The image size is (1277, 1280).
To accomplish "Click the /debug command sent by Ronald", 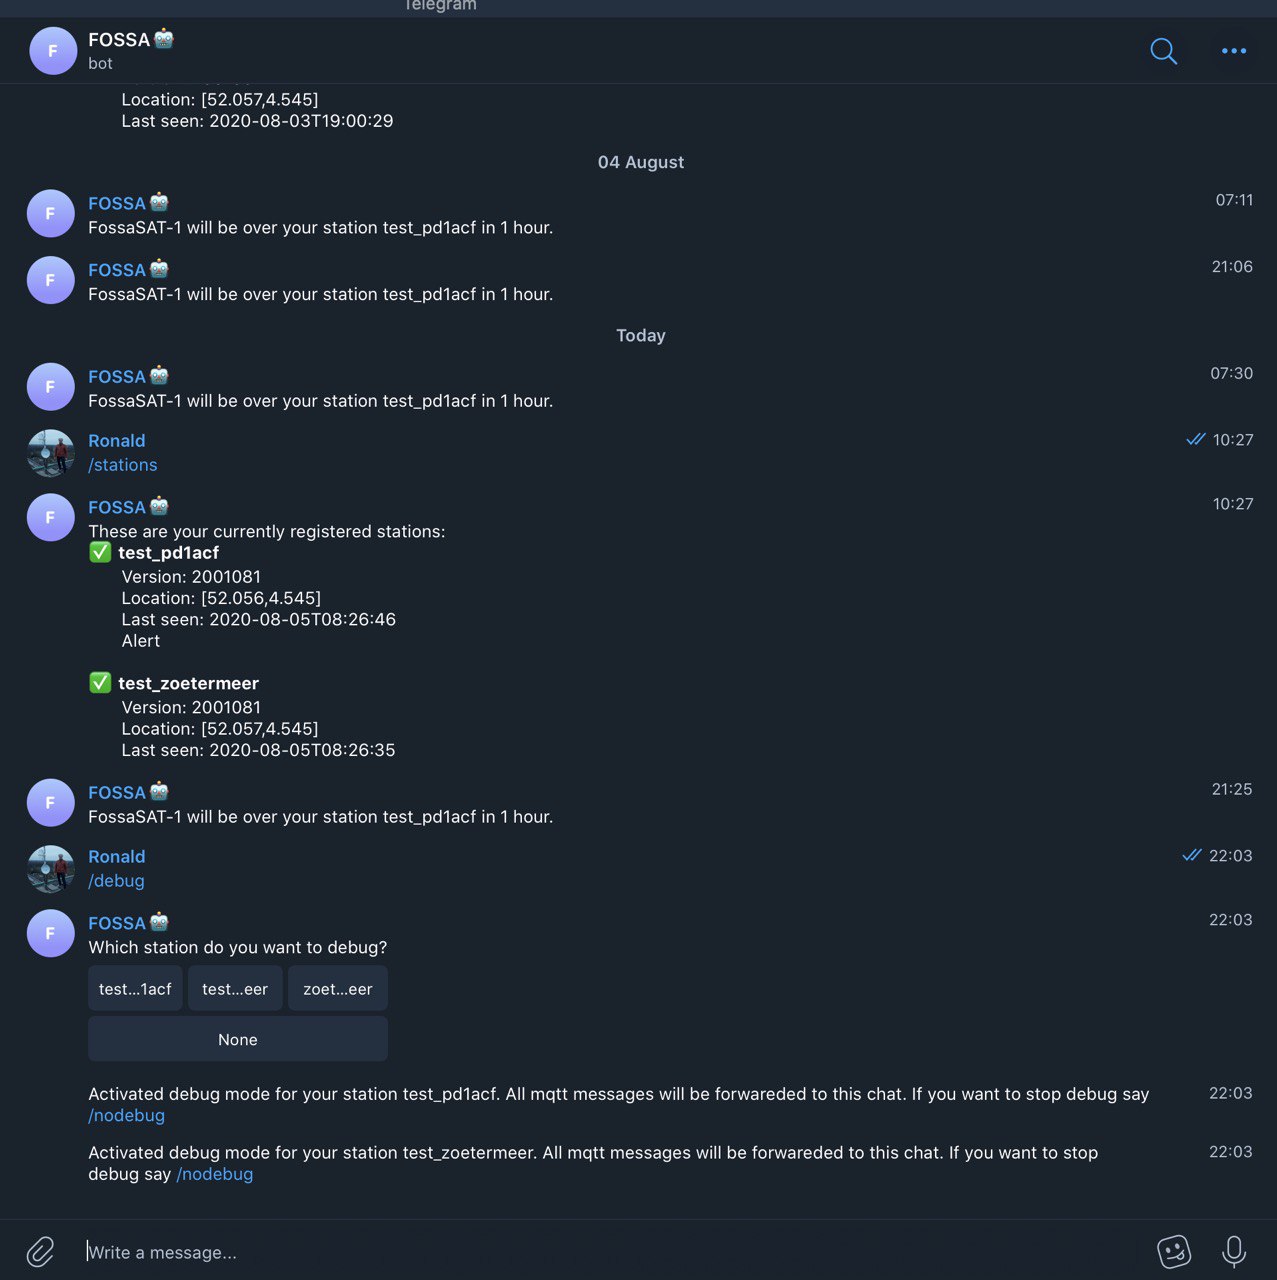I will (x=116, y=881).
